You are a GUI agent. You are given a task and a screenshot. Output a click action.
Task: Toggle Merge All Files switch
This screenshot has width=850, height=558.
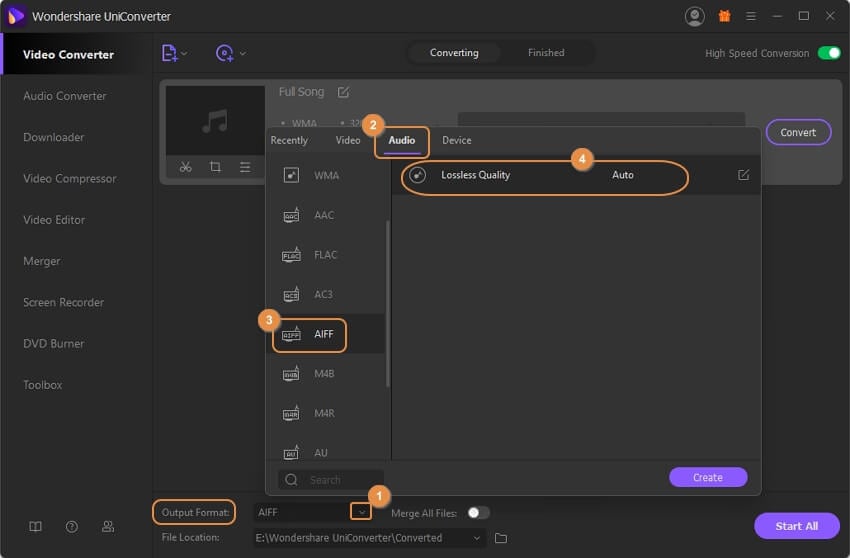[x=479, y=512]
